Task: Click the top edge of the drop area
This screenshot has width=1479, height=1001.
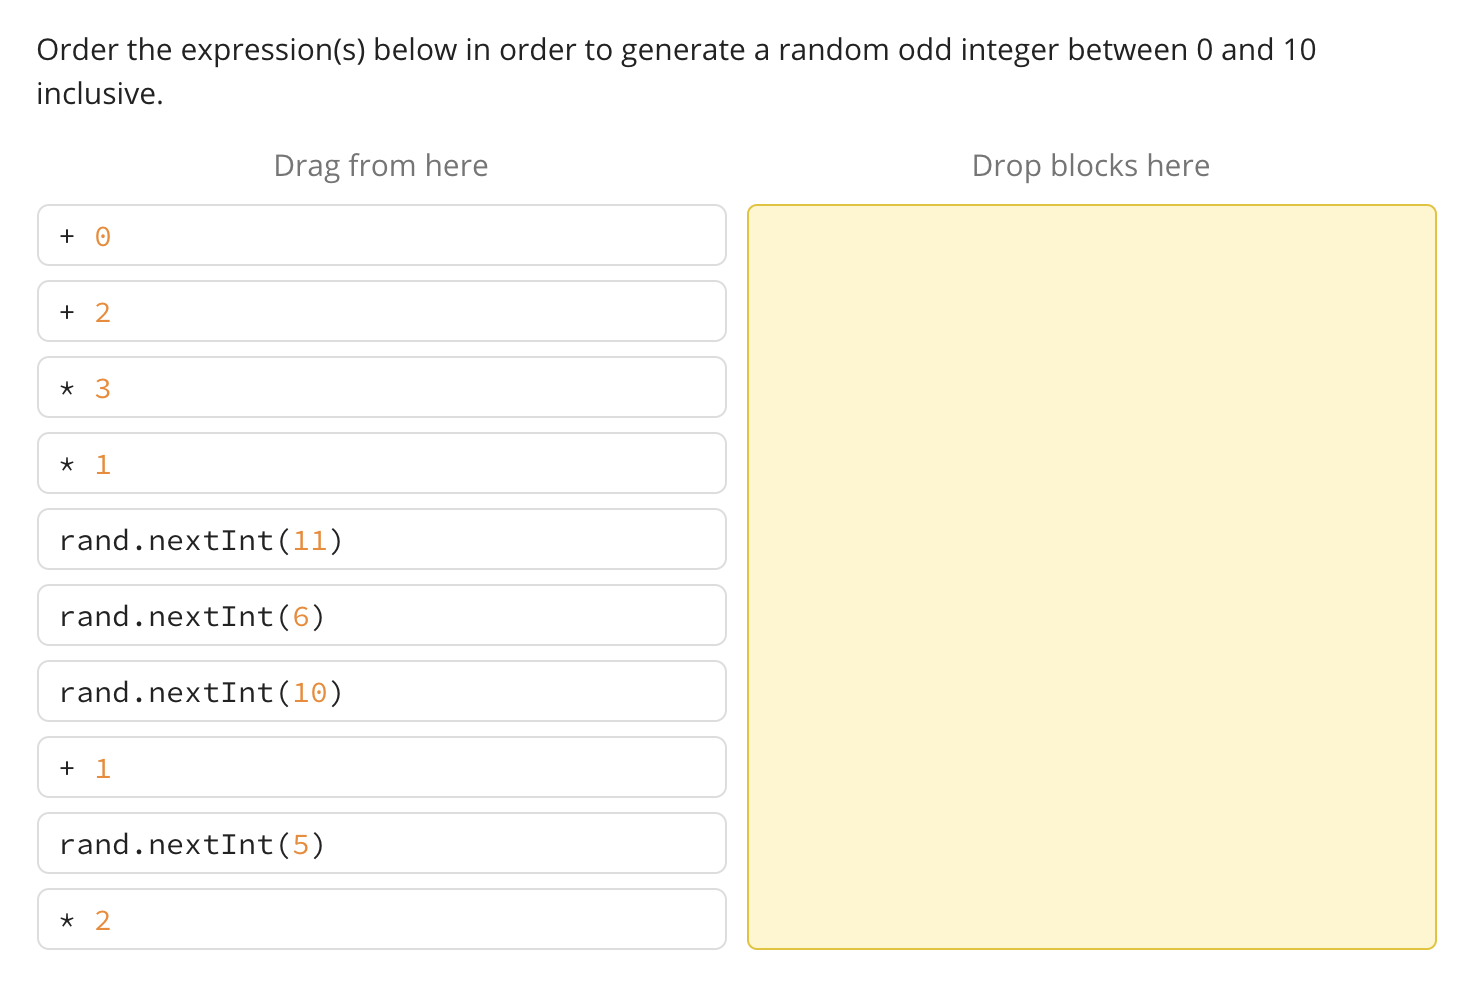Action: [x=1091, y=206]
